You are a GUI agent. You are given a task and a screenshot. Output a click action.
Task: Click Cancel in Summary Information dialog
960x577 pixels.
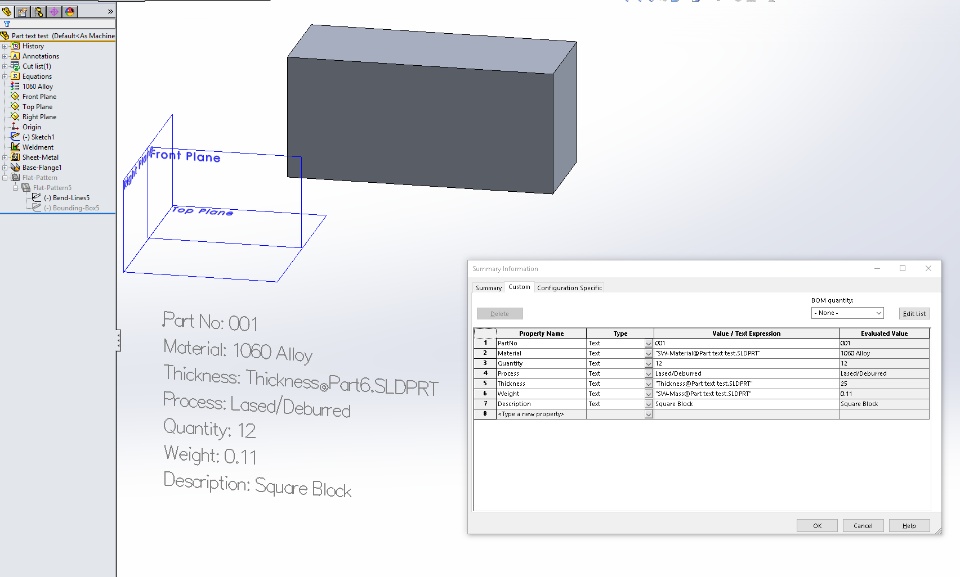coord(863,526)
